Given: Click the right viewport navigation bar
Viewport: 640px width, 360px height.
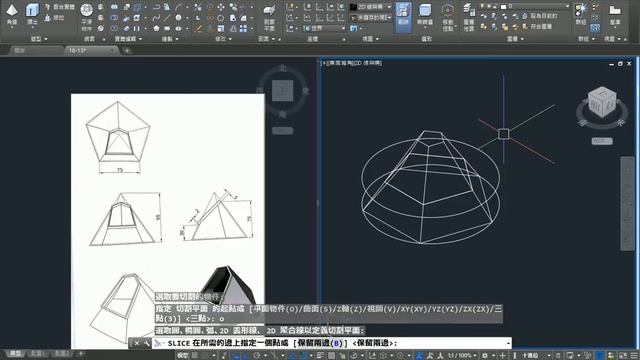Looking at the screenshot, I should coord(627,203).
